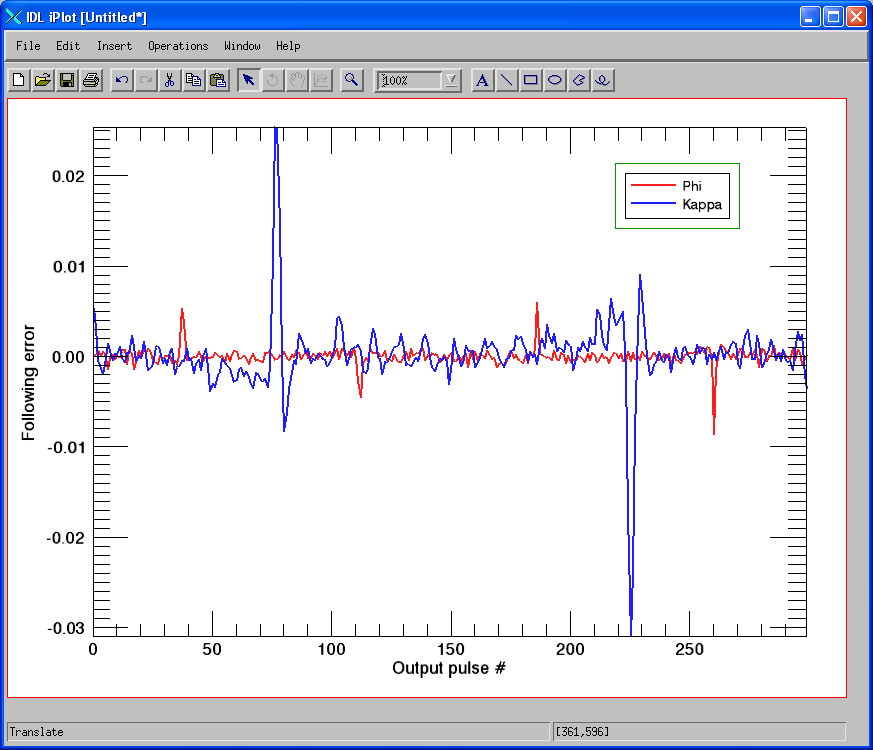This screenshot has width=873, height=750.
Task: Select the text annotation tool
Action: tap(482, 80)
